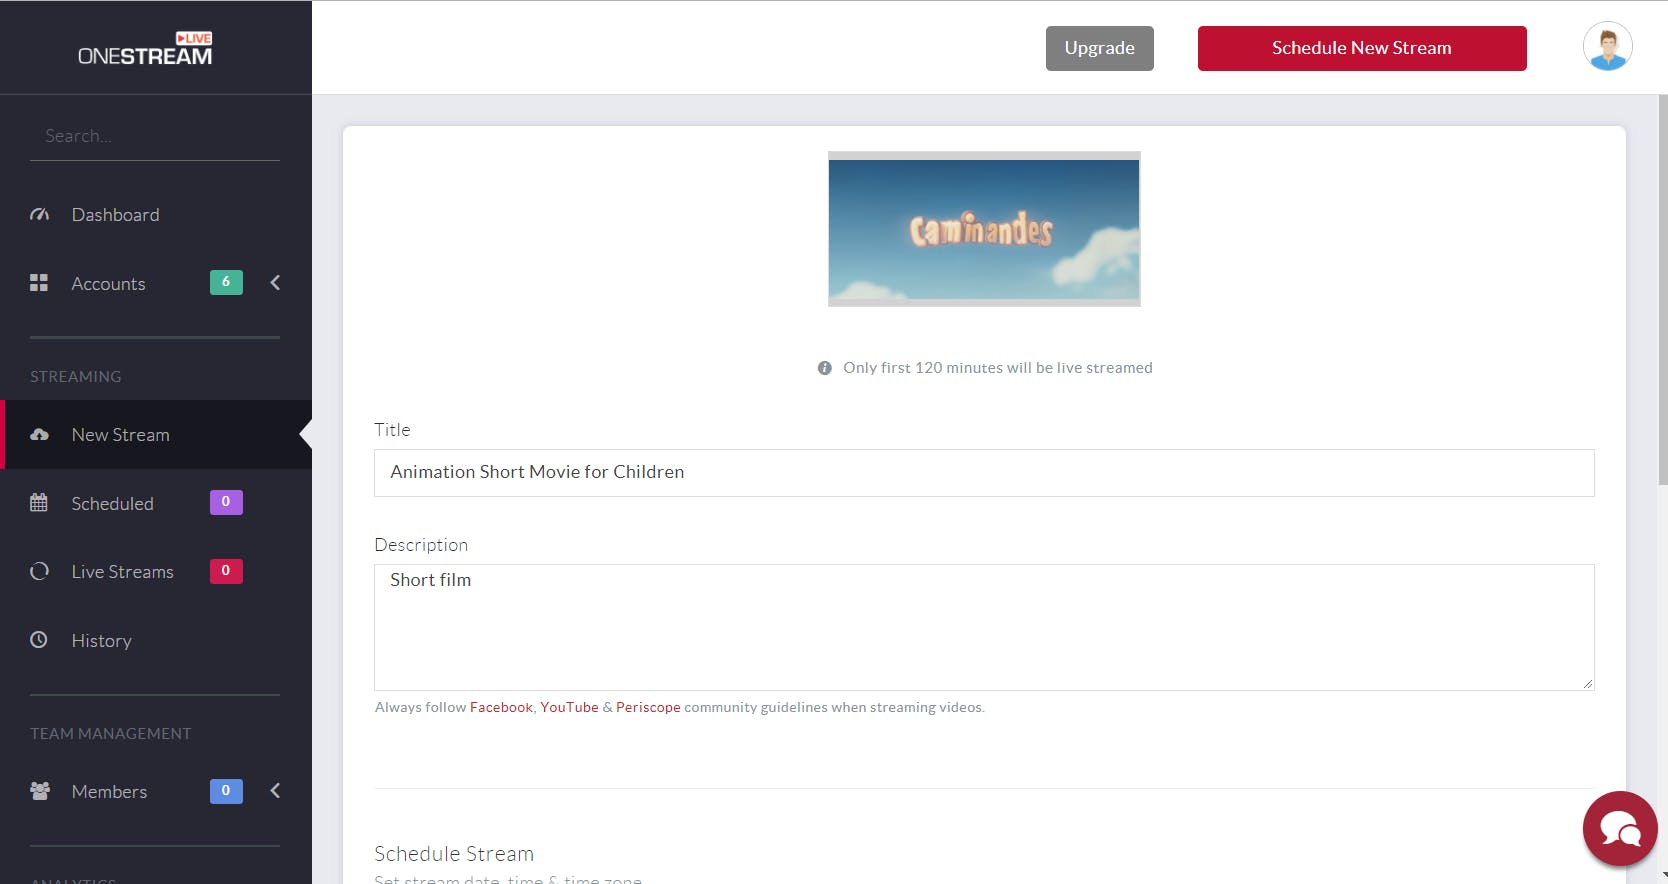
Task: Click the TEAM MANAGEMENT section header
Action: [x=111, y=734]
